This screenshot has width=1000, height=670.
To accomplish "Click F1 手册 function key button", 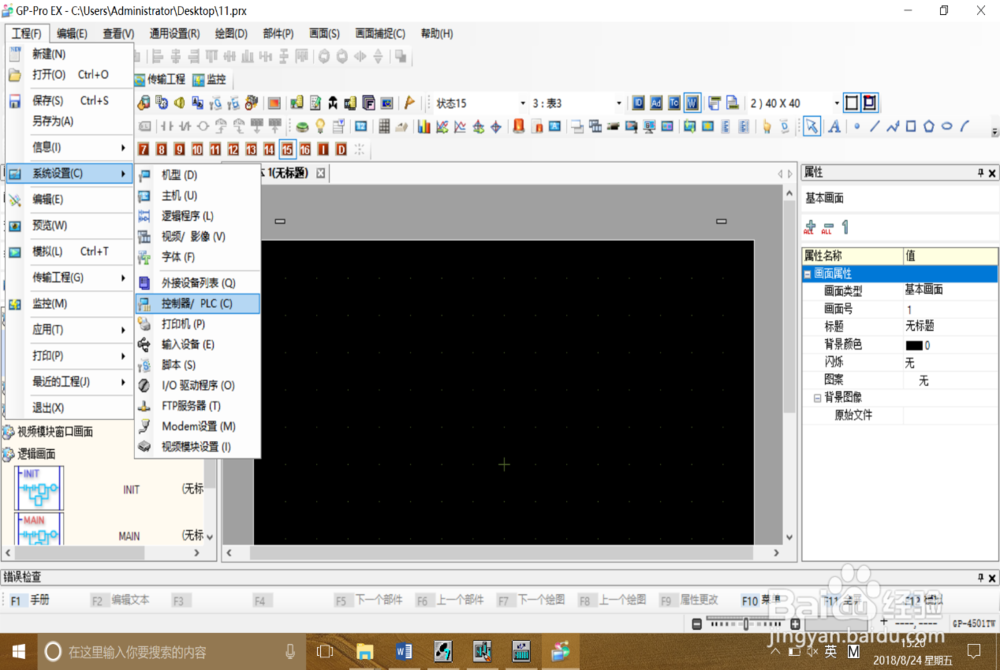I will pyautogui.click(x=31, y=601).
